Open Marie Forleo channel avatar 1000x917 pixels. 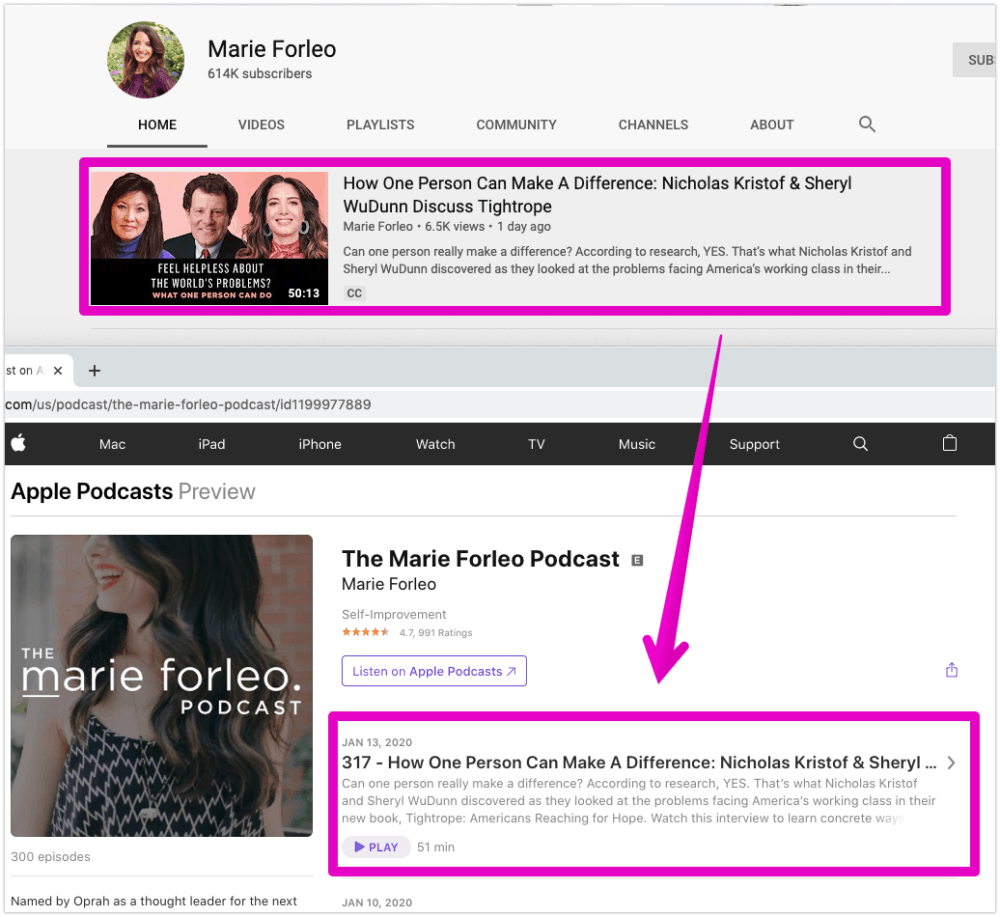(x=145, y=60)
